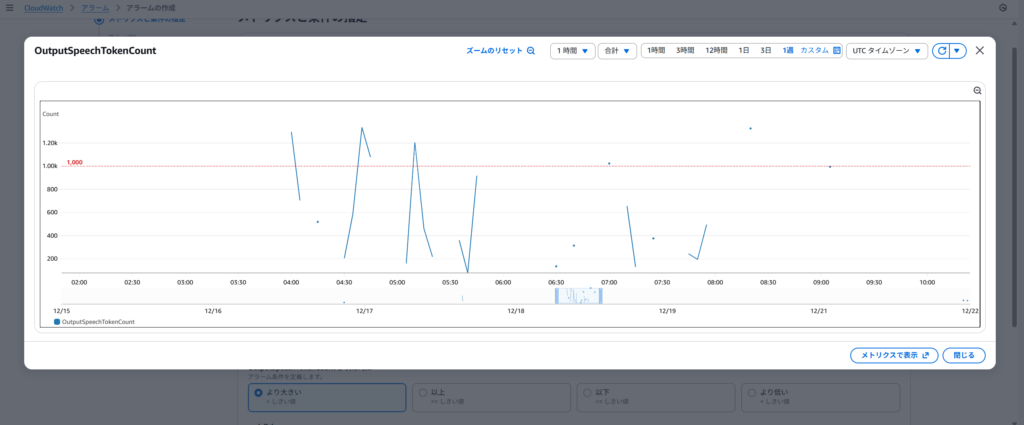
Task: Choose the 3日 time range
Action: point(765,50)
